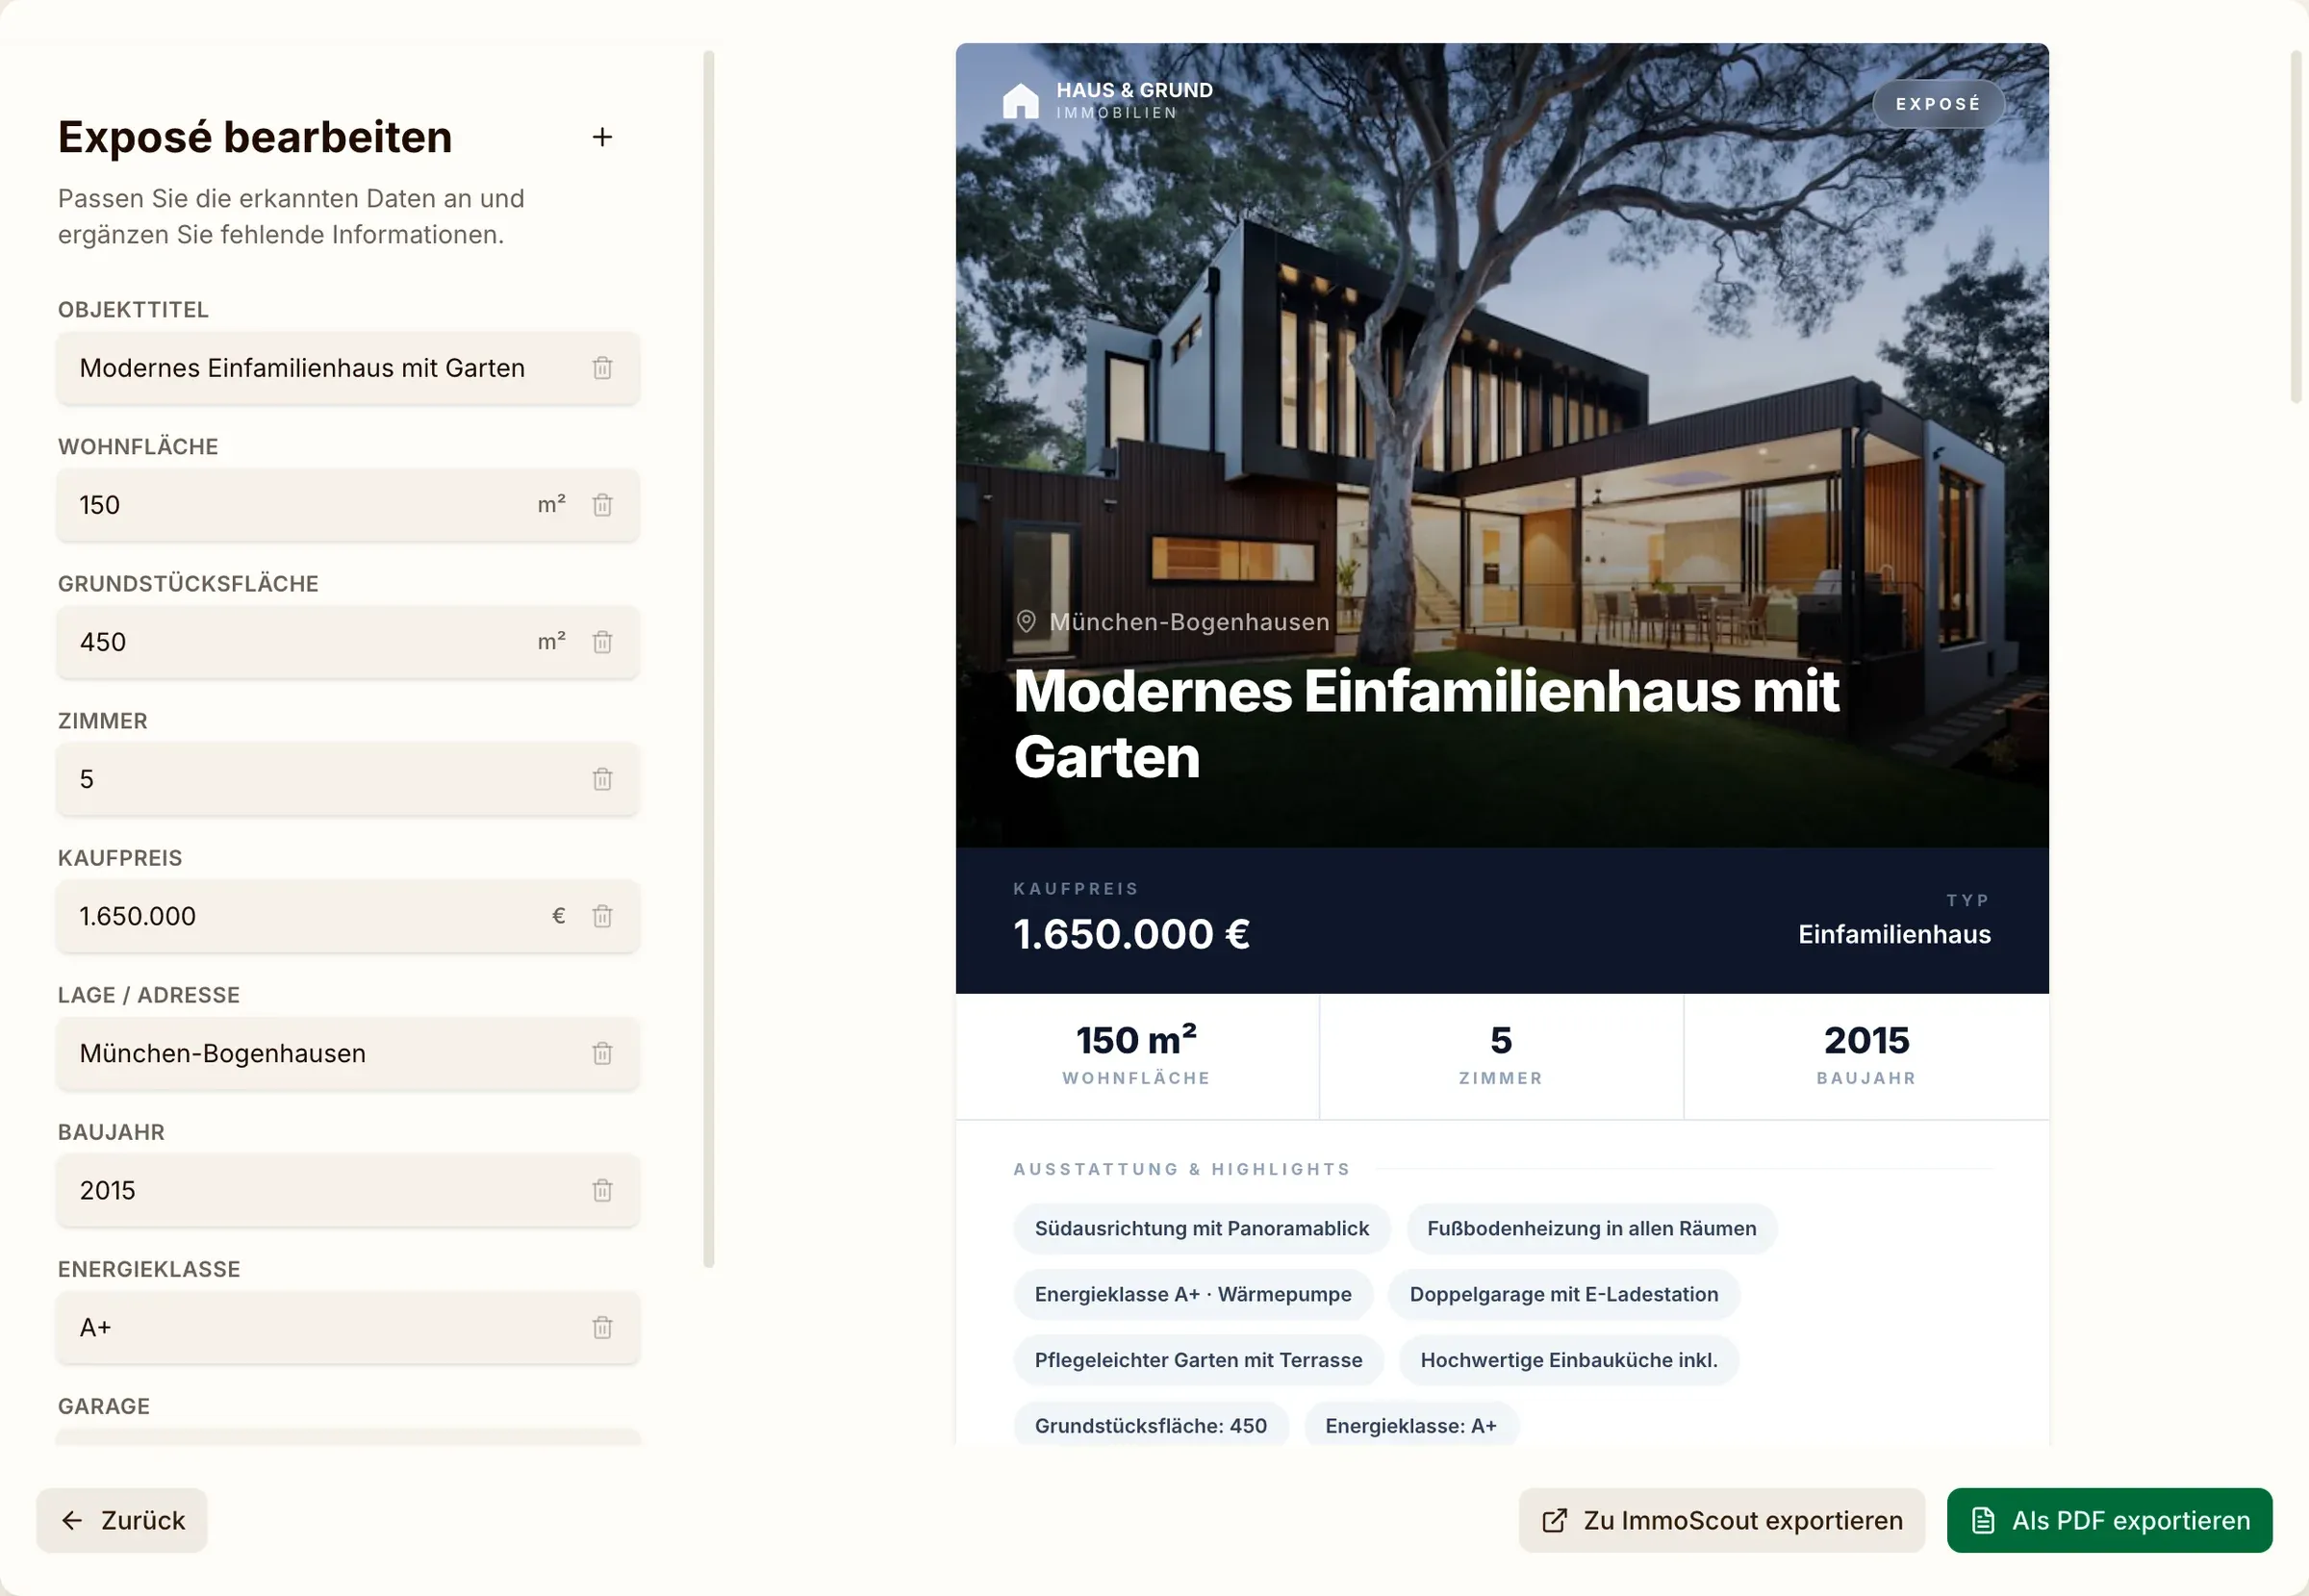Remove Kaufpreis field using trash icon
This screenshot has width=2309, height=1596.
click(x=602, y=916)
